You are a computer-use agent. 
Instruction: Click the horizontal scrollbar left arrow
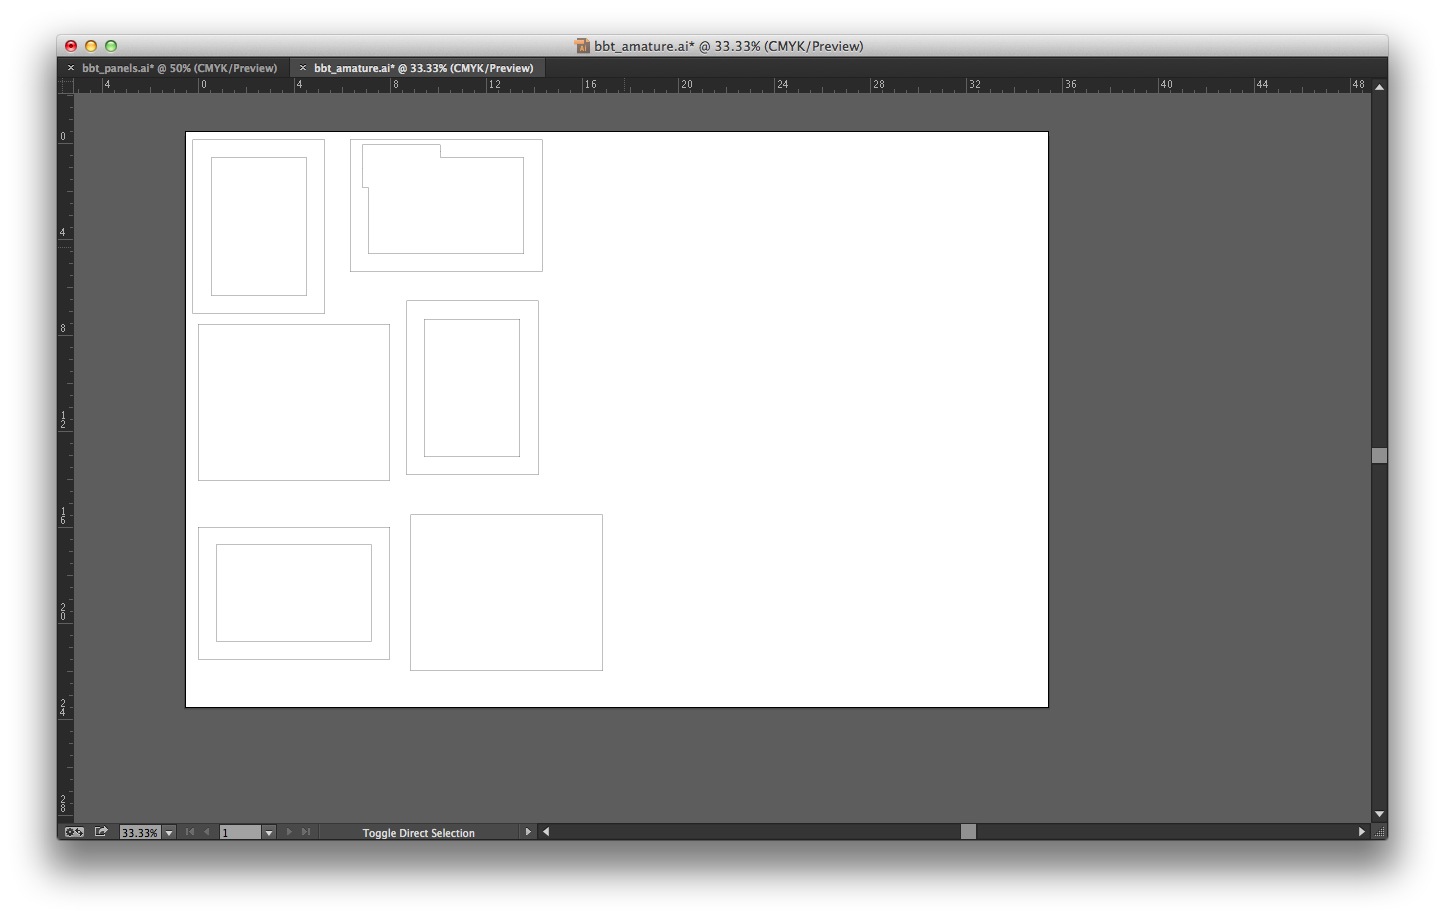[546, 832]
